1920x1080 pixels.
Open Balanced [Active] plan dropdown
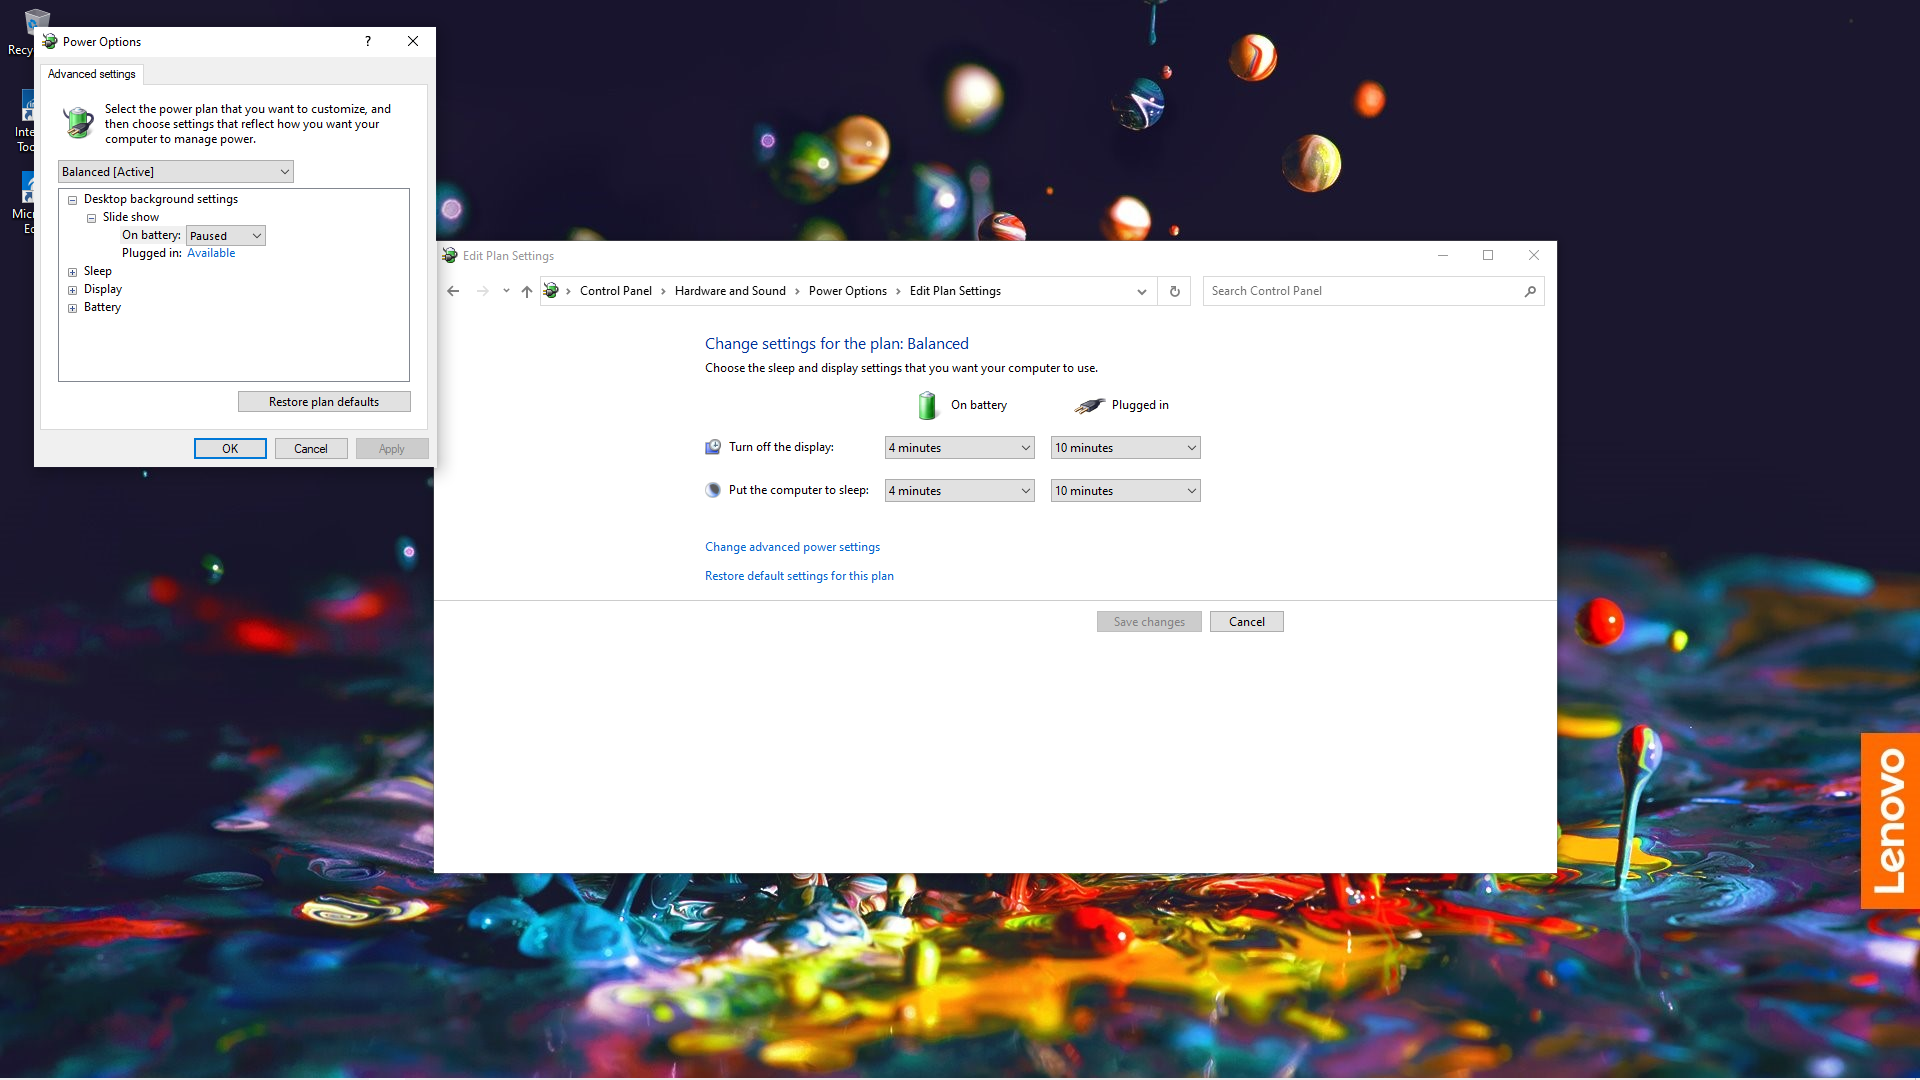(x=175, y=172)
